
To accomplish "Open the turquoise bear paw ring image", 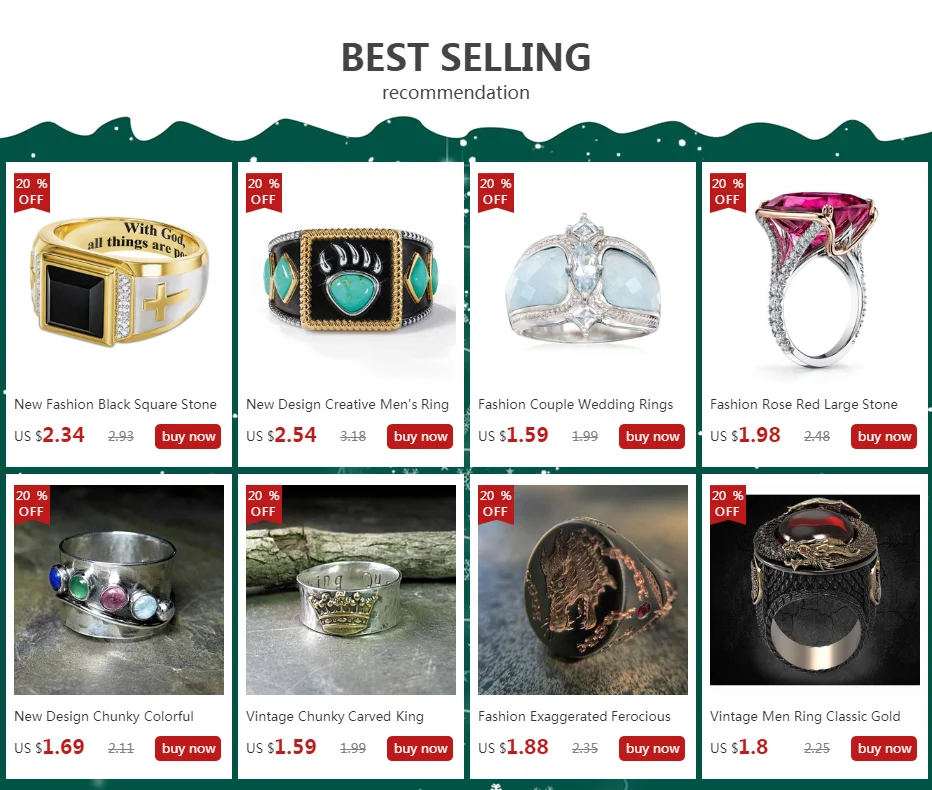I will (x=351, y=278).
